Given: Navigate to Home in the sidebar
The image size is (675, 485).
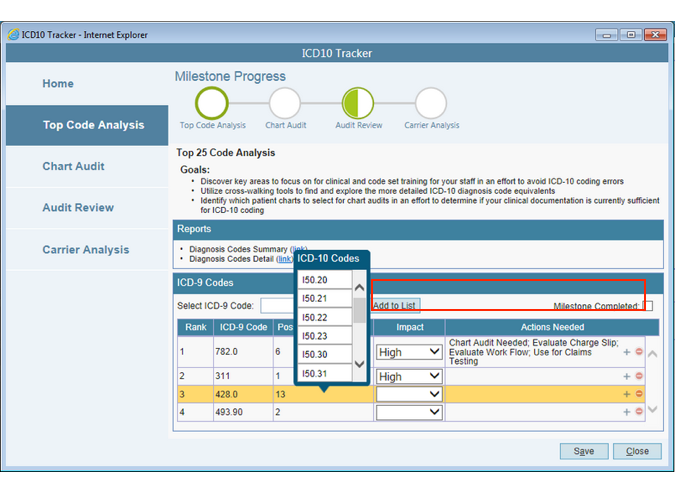Looking at the screenshot, I should 58,84.
